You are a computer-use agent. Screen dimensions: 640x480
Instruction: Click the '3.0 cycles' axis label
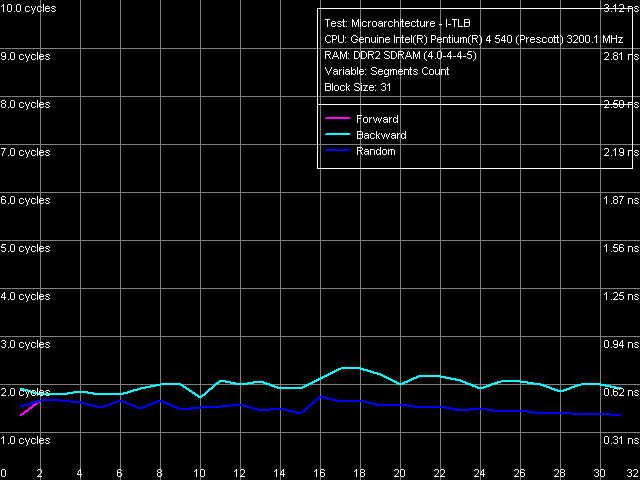point(25,344)
